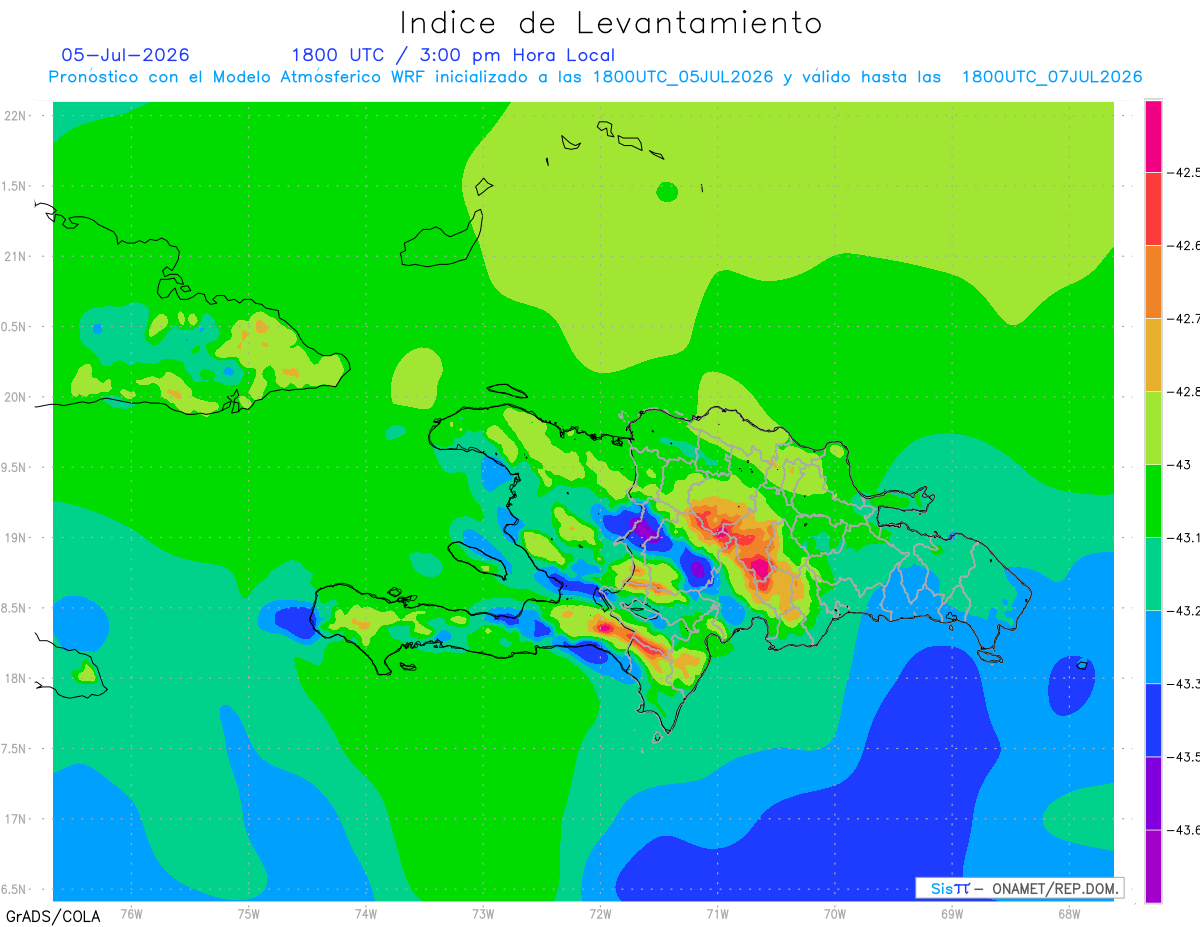Click the '-42.7' color bar value

1185,318
